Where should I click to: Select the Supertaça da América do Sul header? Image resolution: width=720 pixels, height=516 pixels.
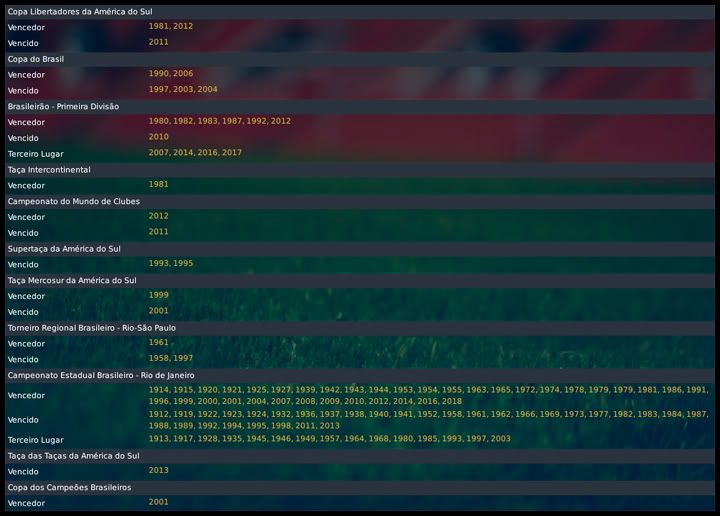(x=64, y=248)
